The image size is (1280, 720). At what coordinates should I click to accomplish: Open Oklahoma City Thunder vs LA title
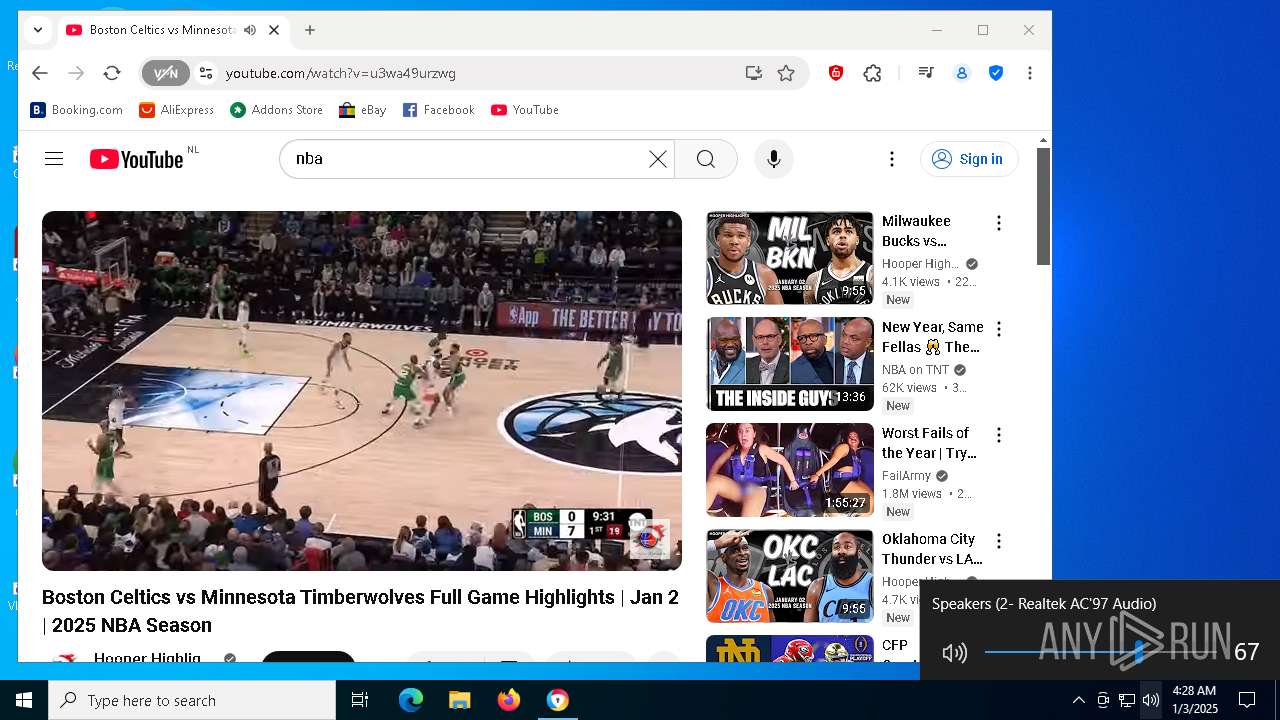point(932,549)
